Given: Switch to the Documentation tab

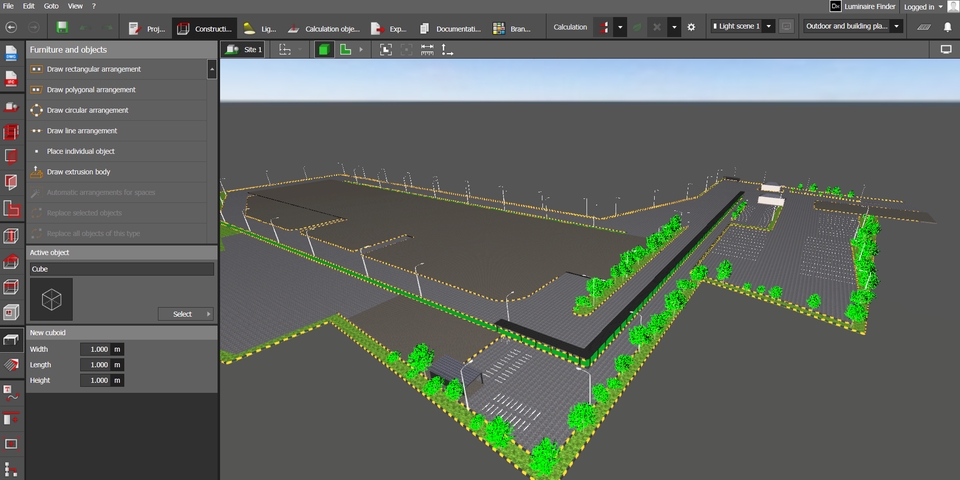Looking at the screenshot, I should coord(451,28).
